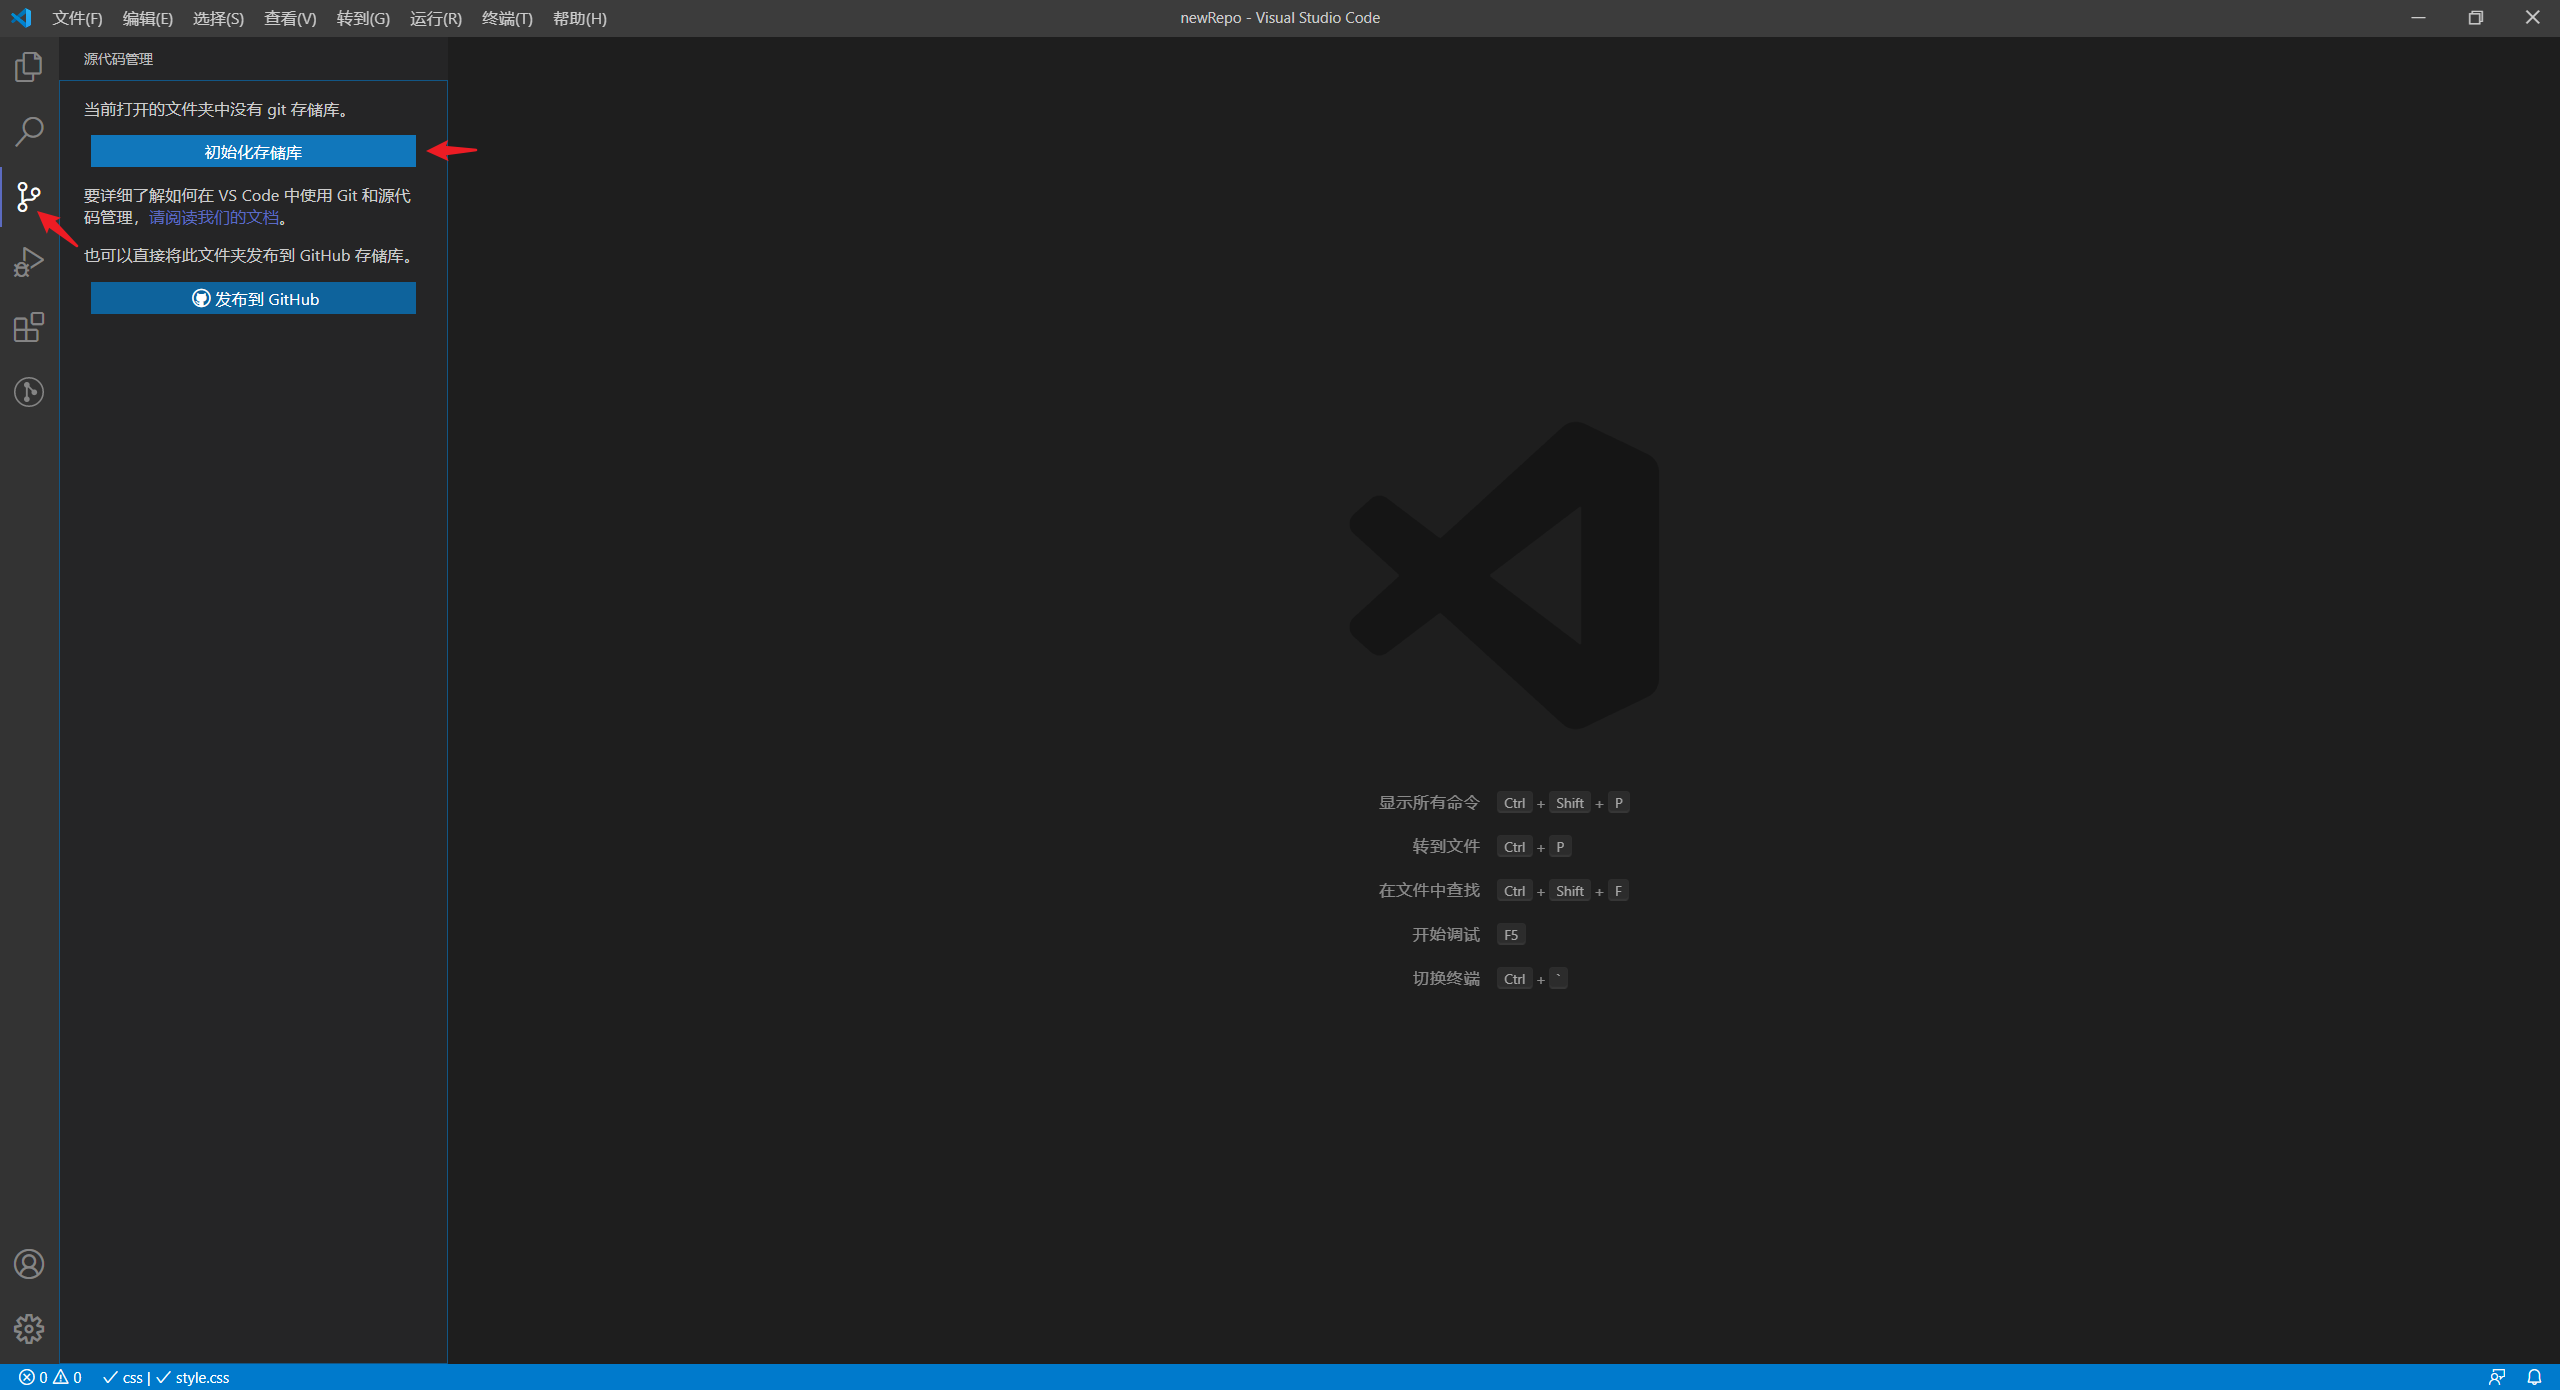The width and height of the screenshot is (2560, 1390).
Task: Open 终端(T) menu
Action: [507, 18]
